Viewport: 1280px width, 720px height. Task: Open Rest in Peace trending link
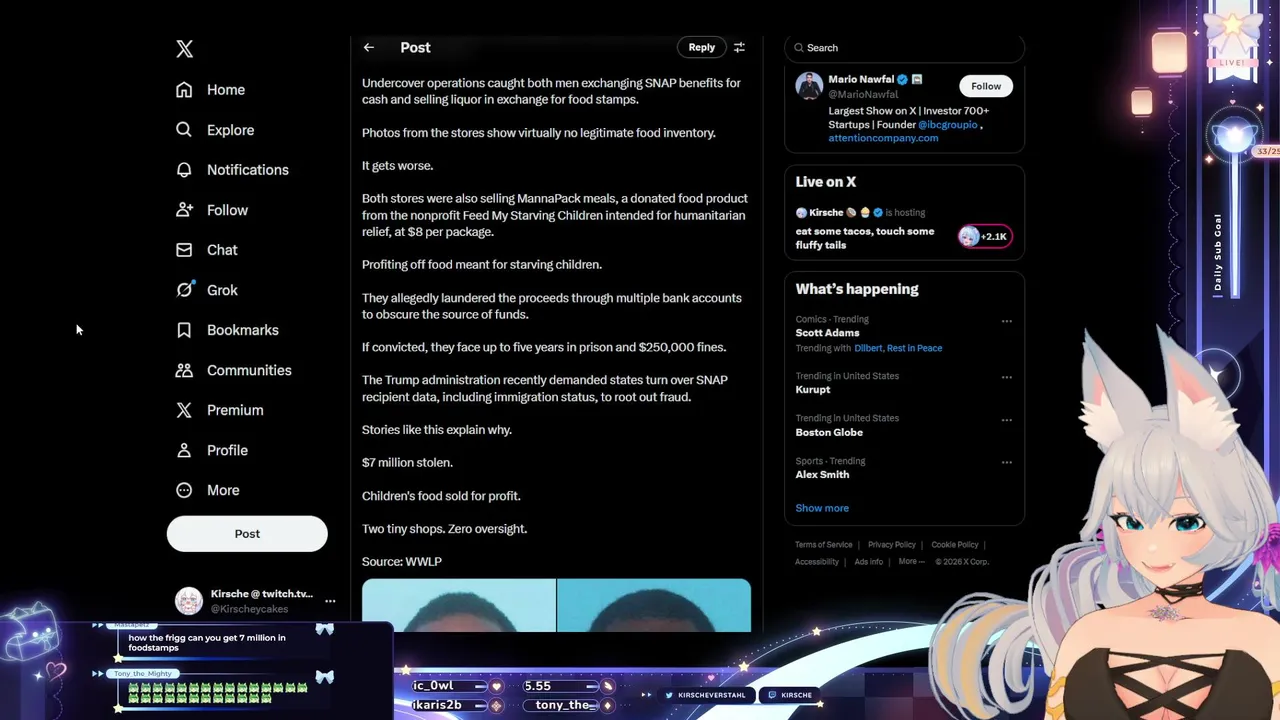pyautogui.click(x=914, y=348)
